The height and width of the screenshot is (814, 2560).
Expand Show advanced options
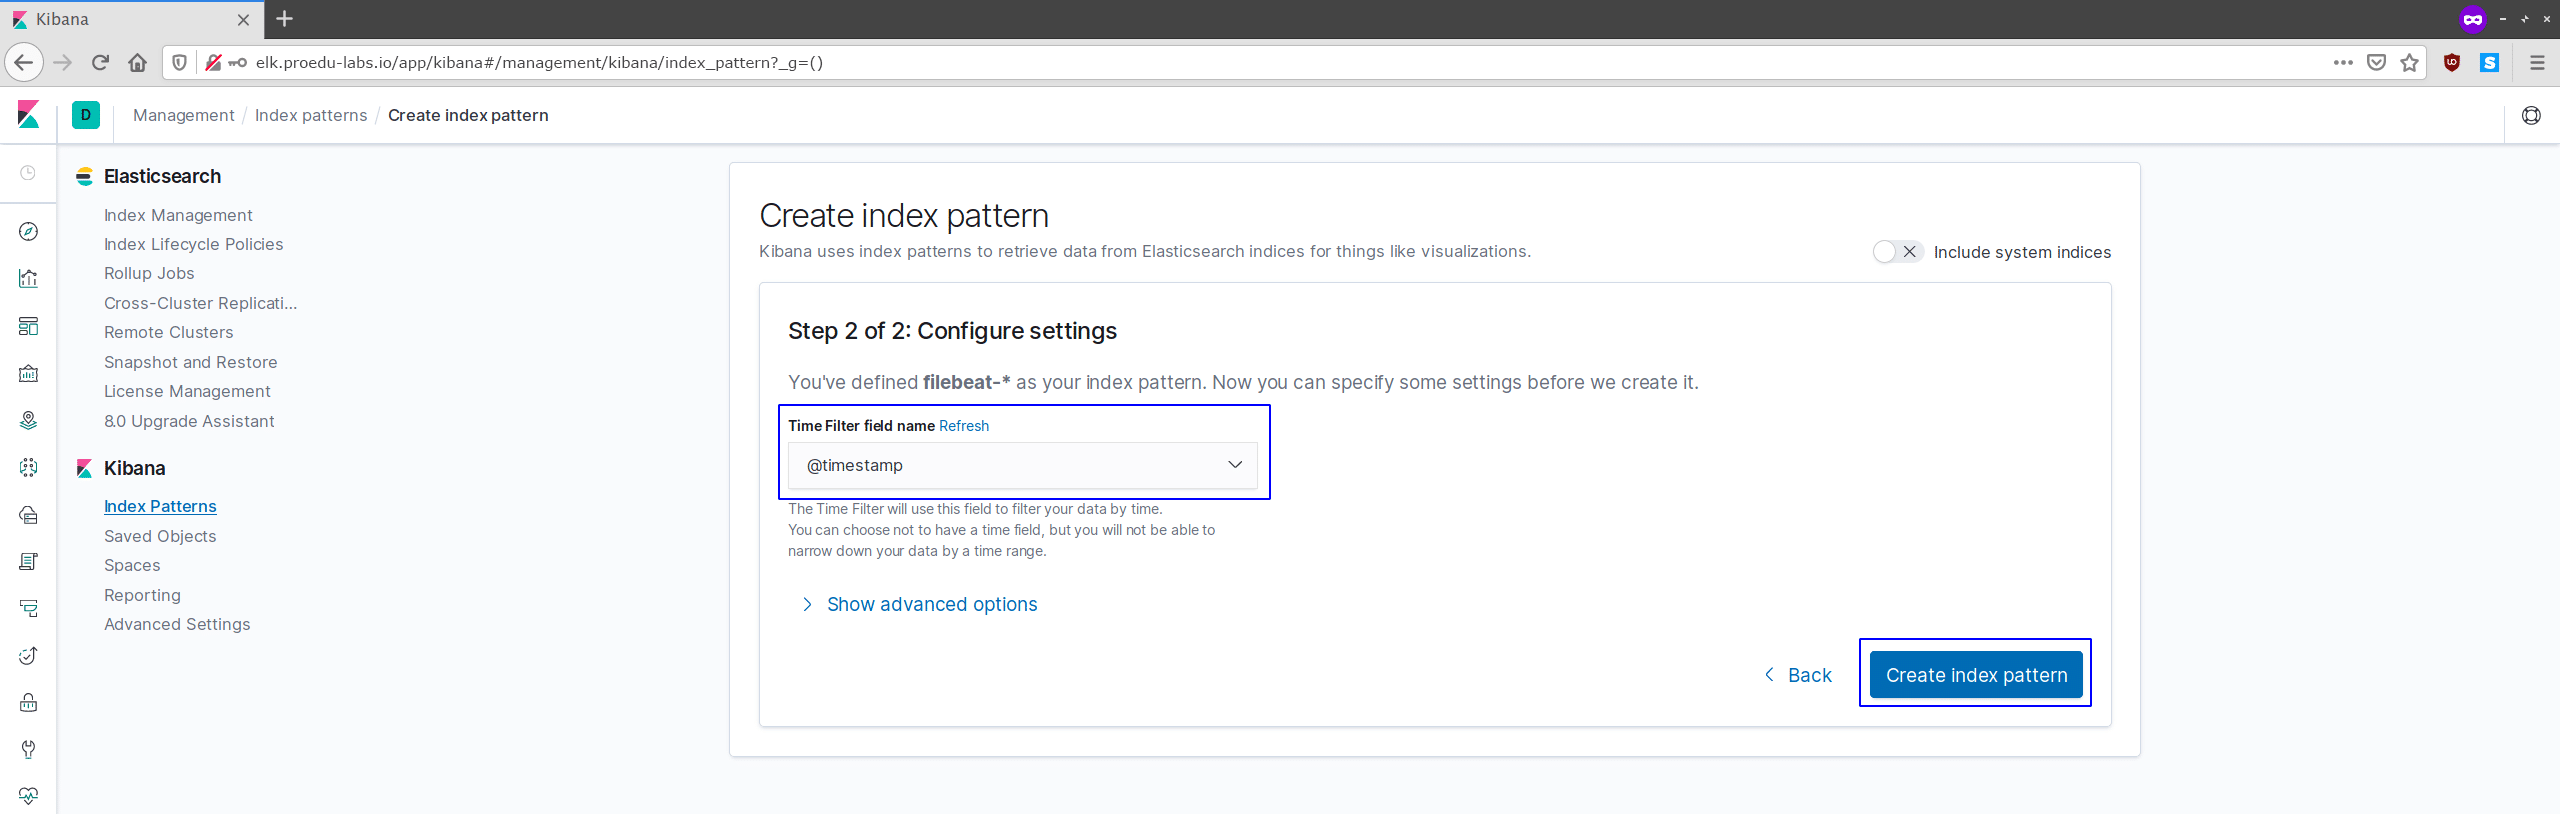931,604
